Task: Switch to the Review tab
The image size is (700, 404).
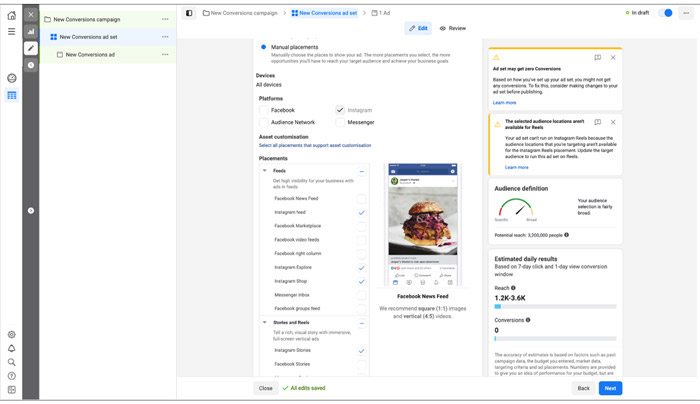Action: coord(453,28)
